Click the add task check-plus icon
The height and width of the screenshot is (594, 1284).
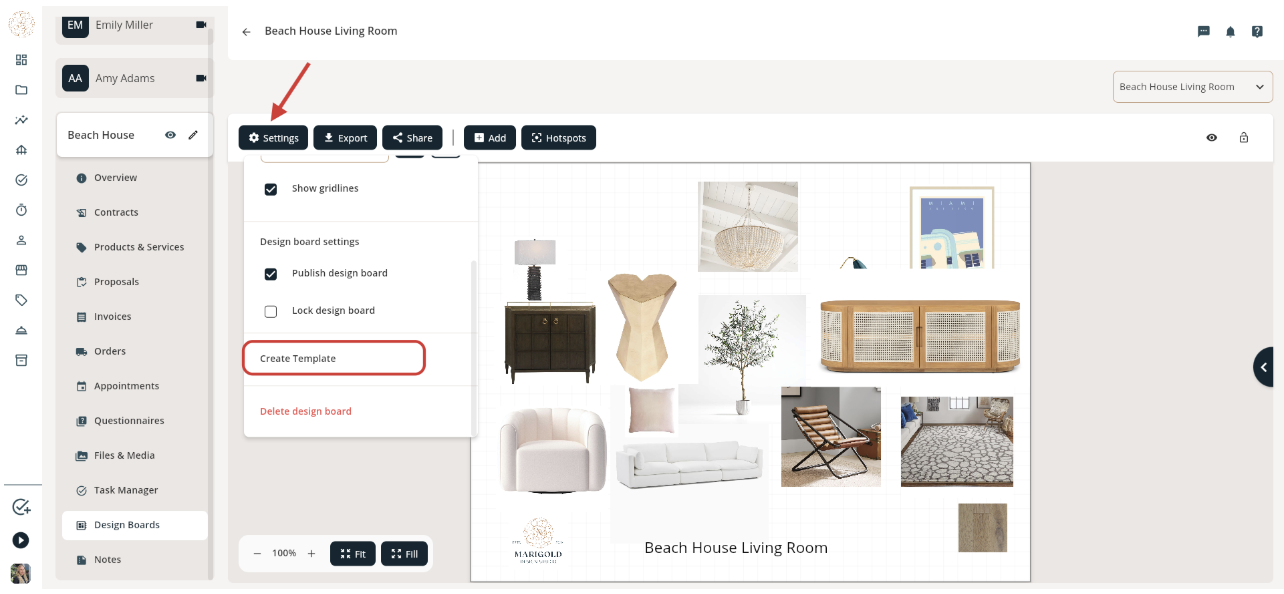[x=21, y=507]
